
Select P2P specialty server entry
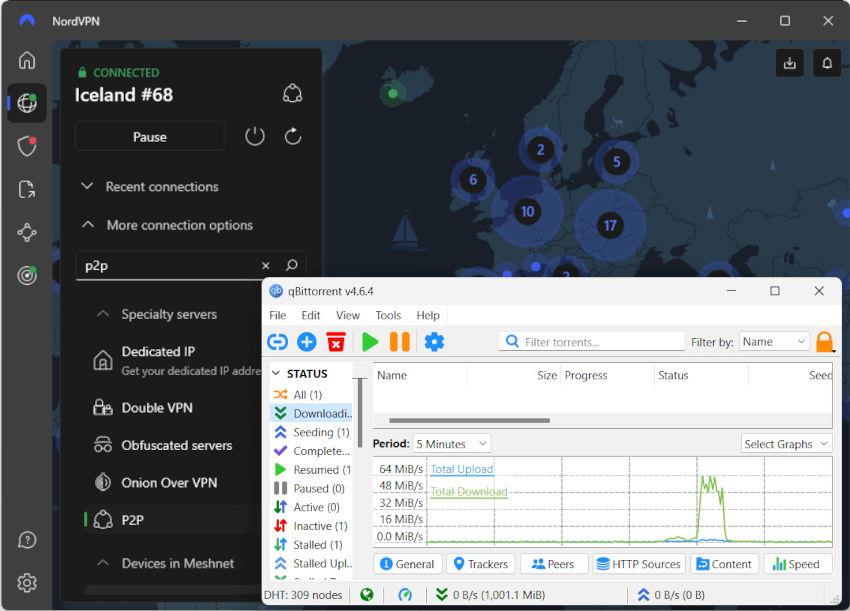173,520
